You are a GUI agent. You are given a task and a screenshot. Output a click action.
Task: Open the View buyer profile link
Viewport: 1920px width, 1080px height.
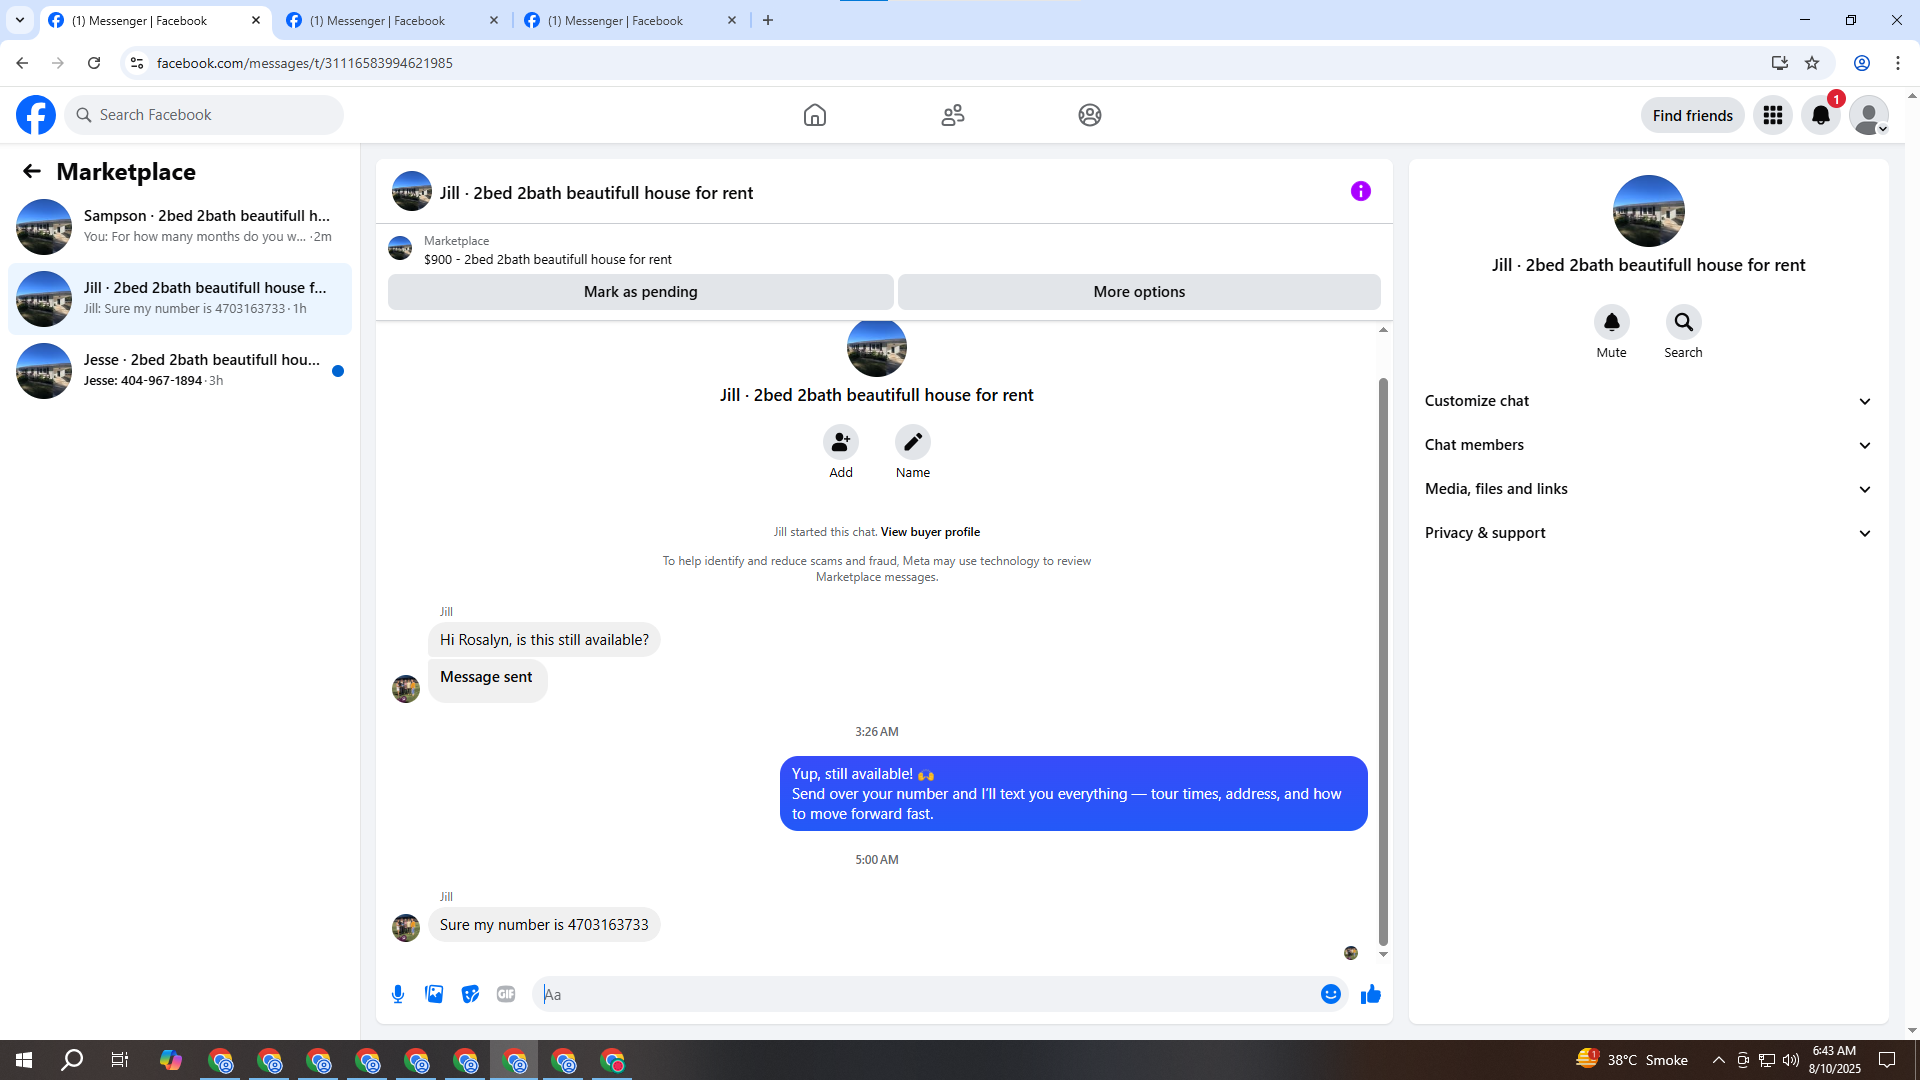930,532
